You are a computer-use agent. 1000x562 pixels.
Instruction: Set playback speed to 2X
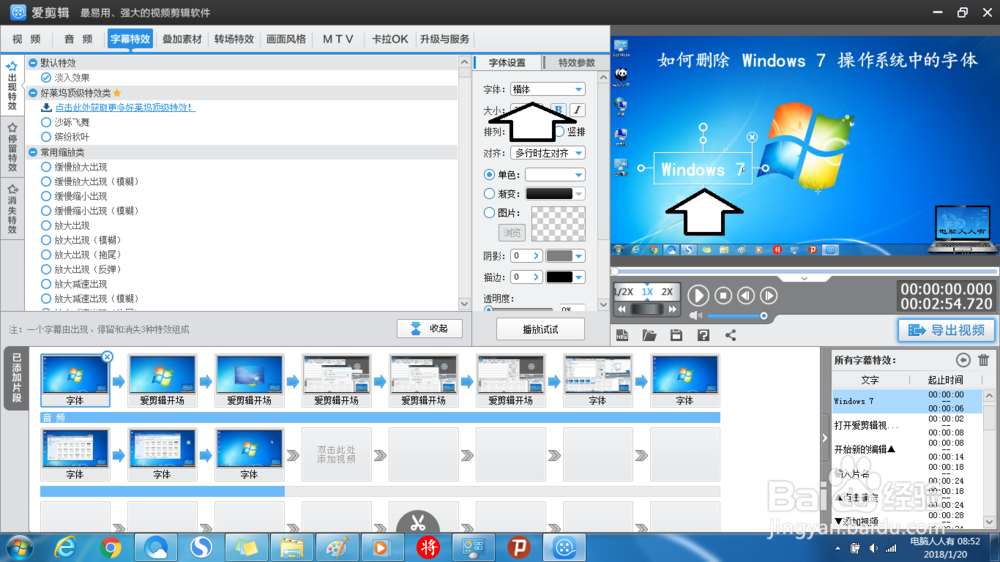pos(667,292)
